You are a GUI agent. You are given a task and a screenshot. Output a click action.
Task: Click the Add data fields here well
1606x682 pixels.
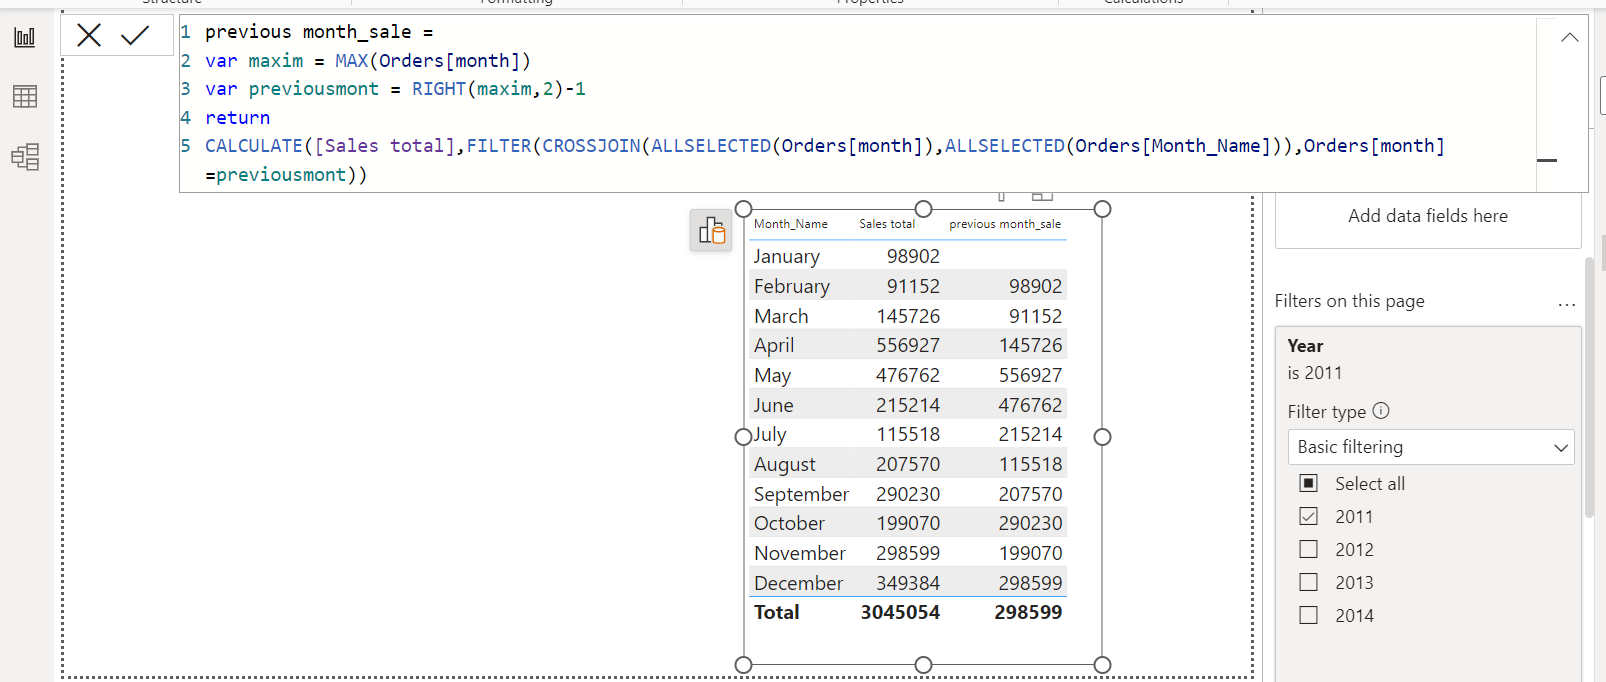(1427, 216)
